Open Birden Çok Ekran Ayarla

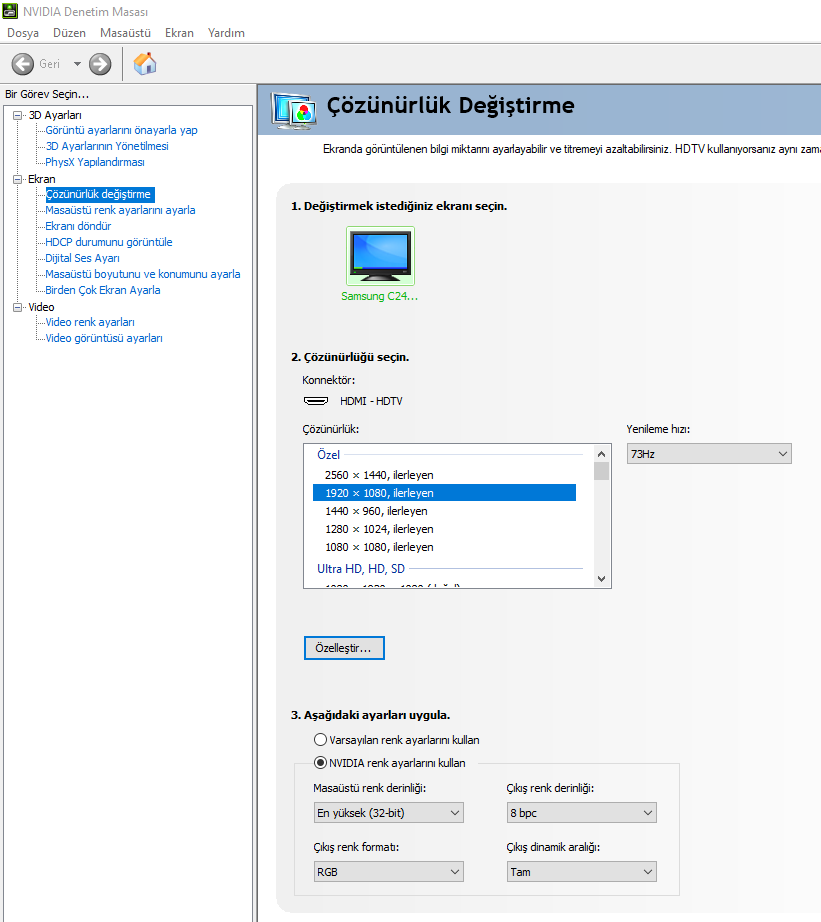pyautogui.click(x=103, y=290)
